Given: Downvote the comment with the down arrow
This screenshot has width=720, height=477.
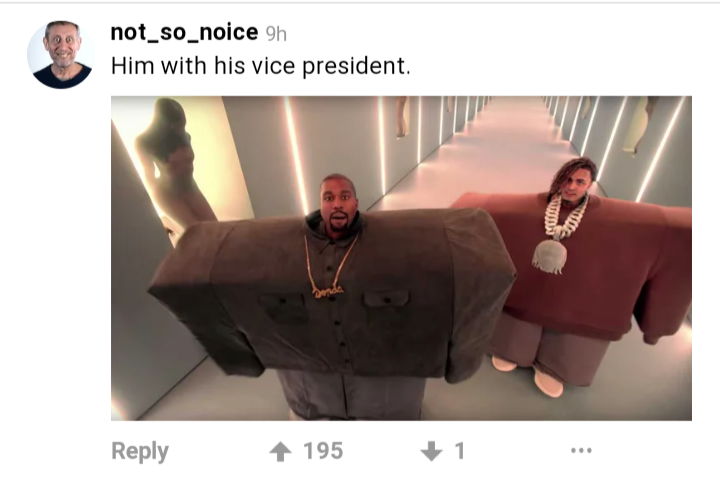Looking at the screenshot, I should pyautogui.click(x=431, y=451).
